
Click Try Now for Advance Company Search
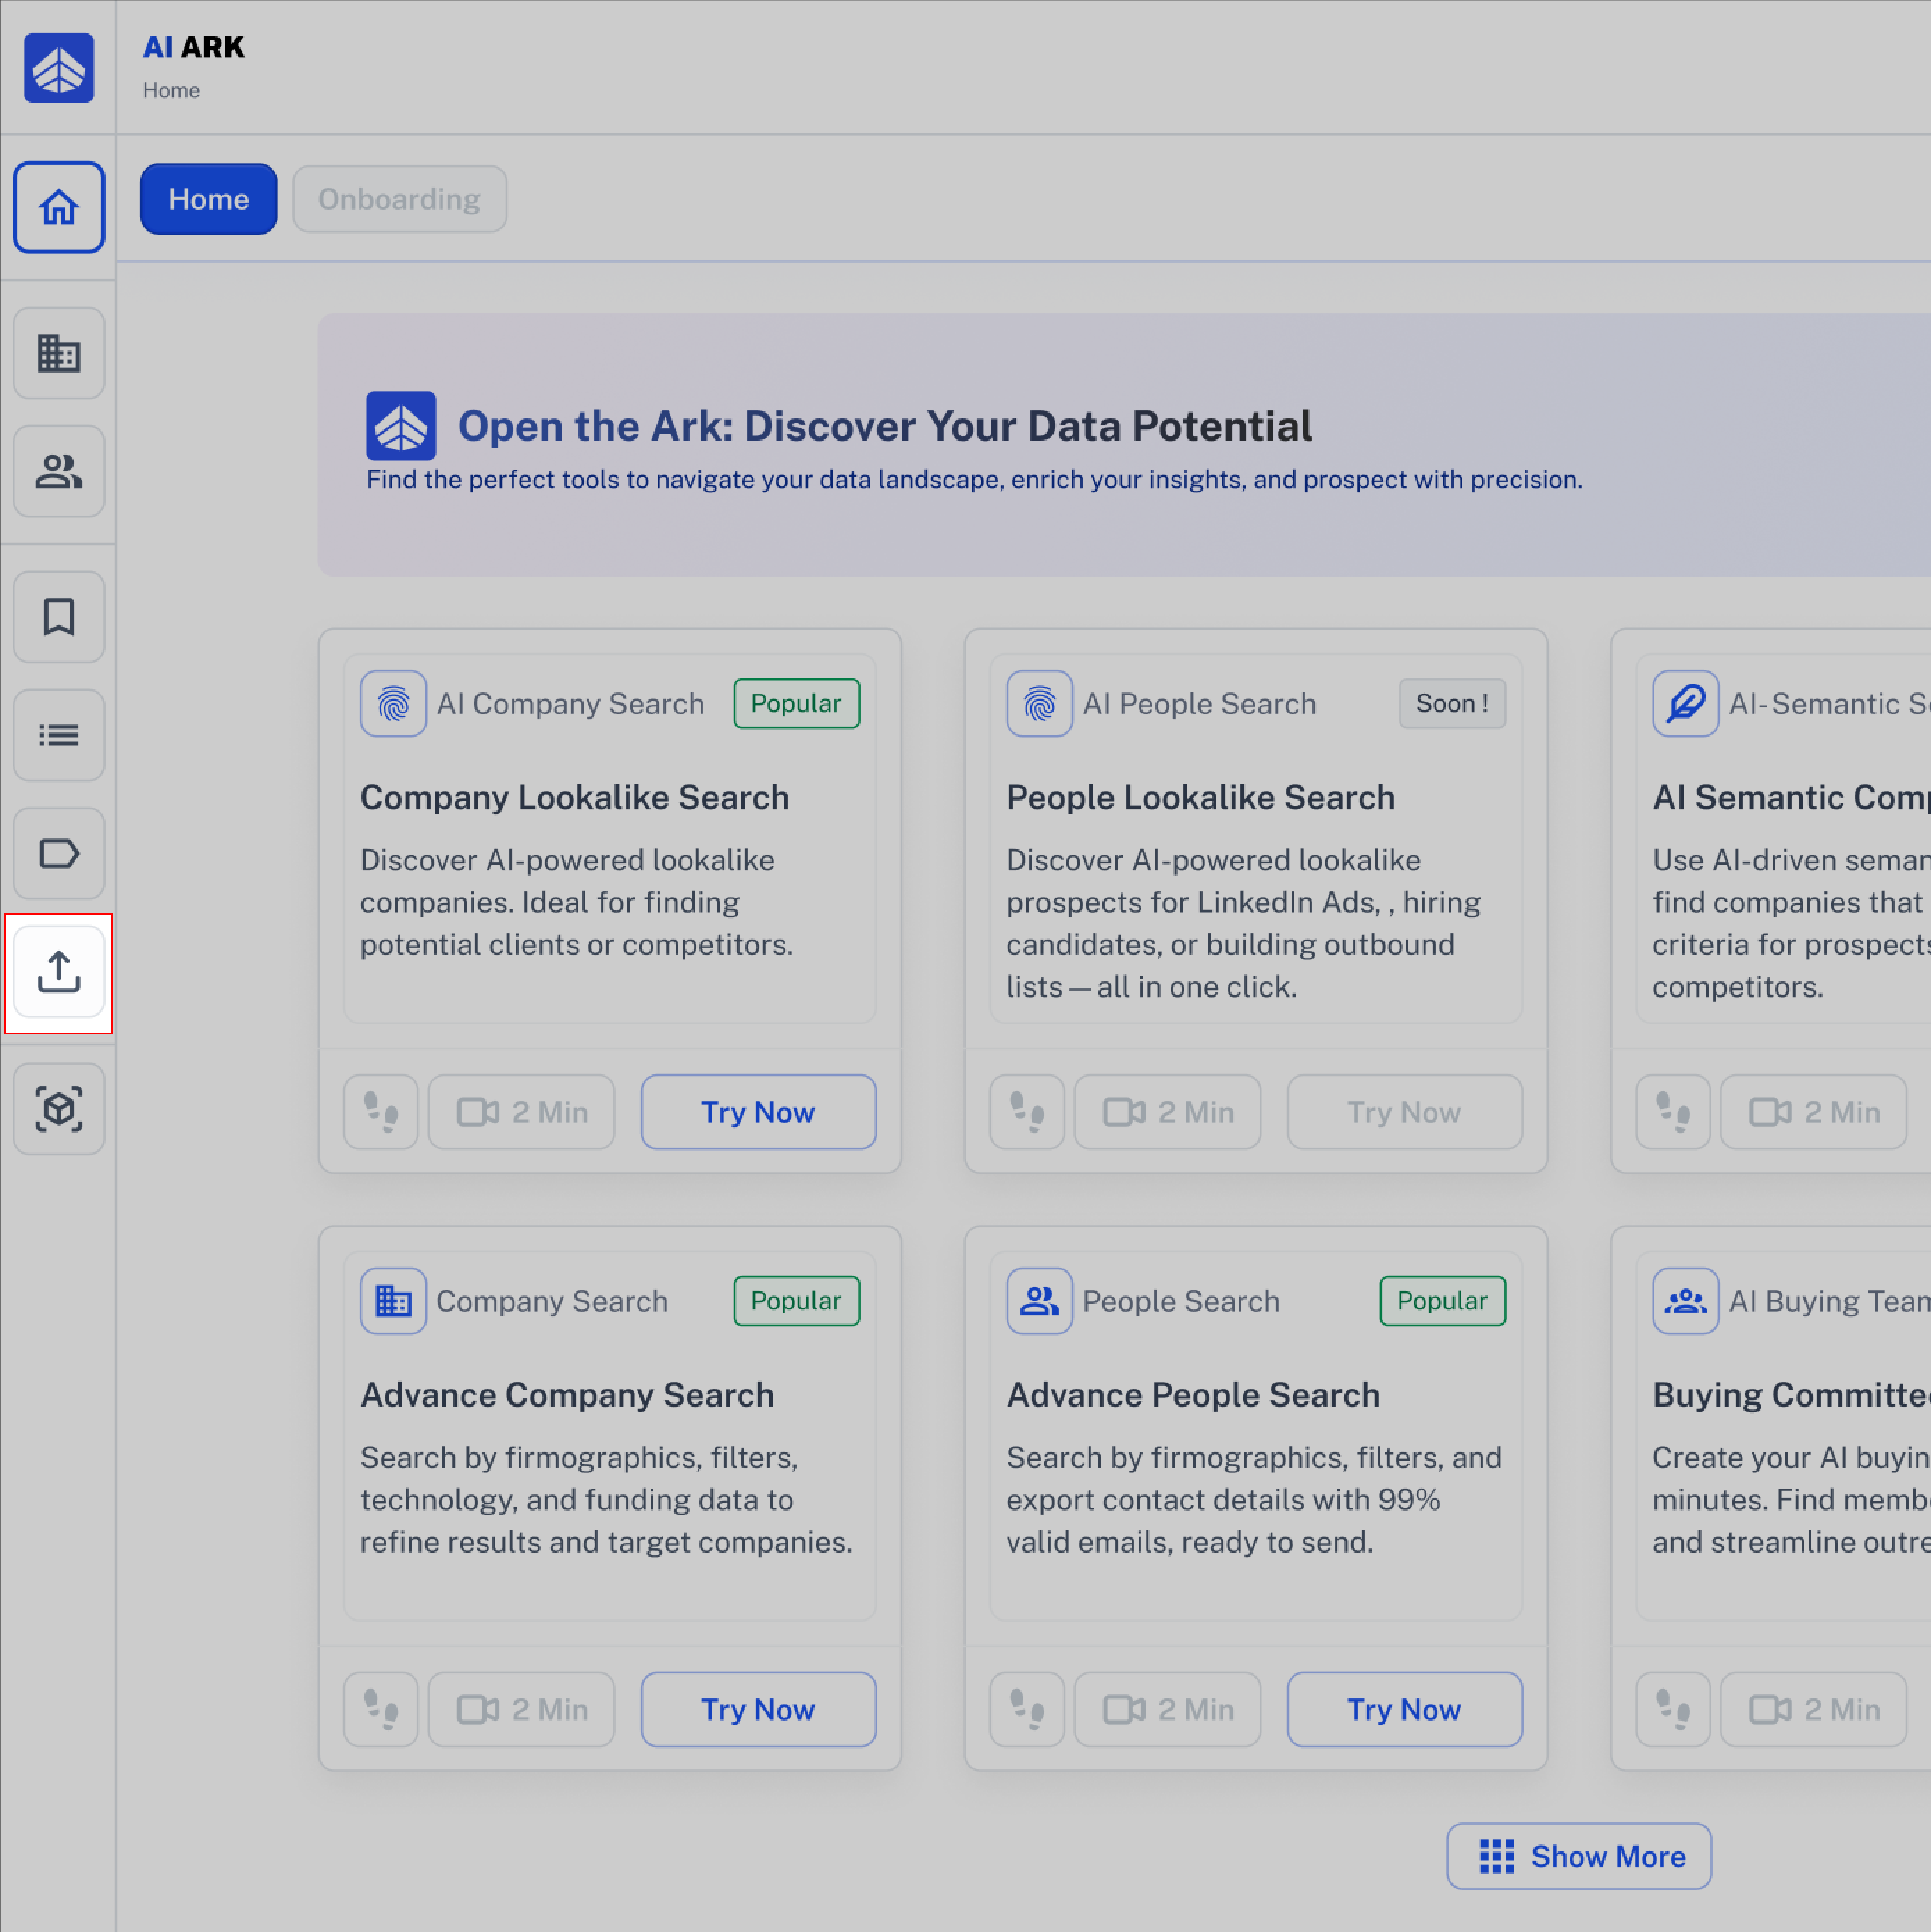[759, 1710]
